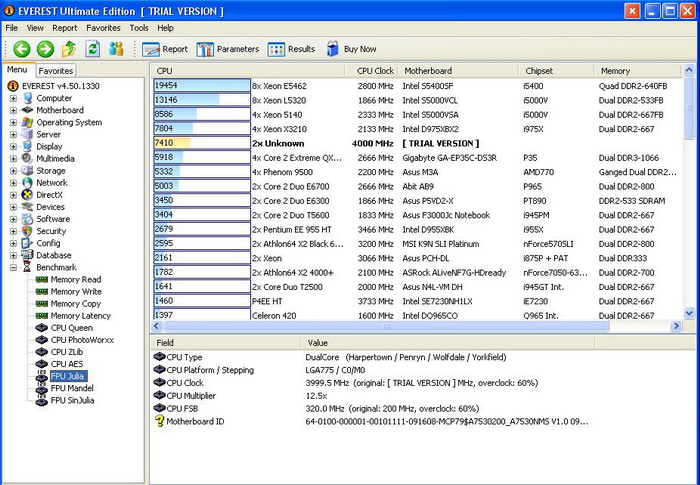Open the File menu
700x485 pixels.
12,28
